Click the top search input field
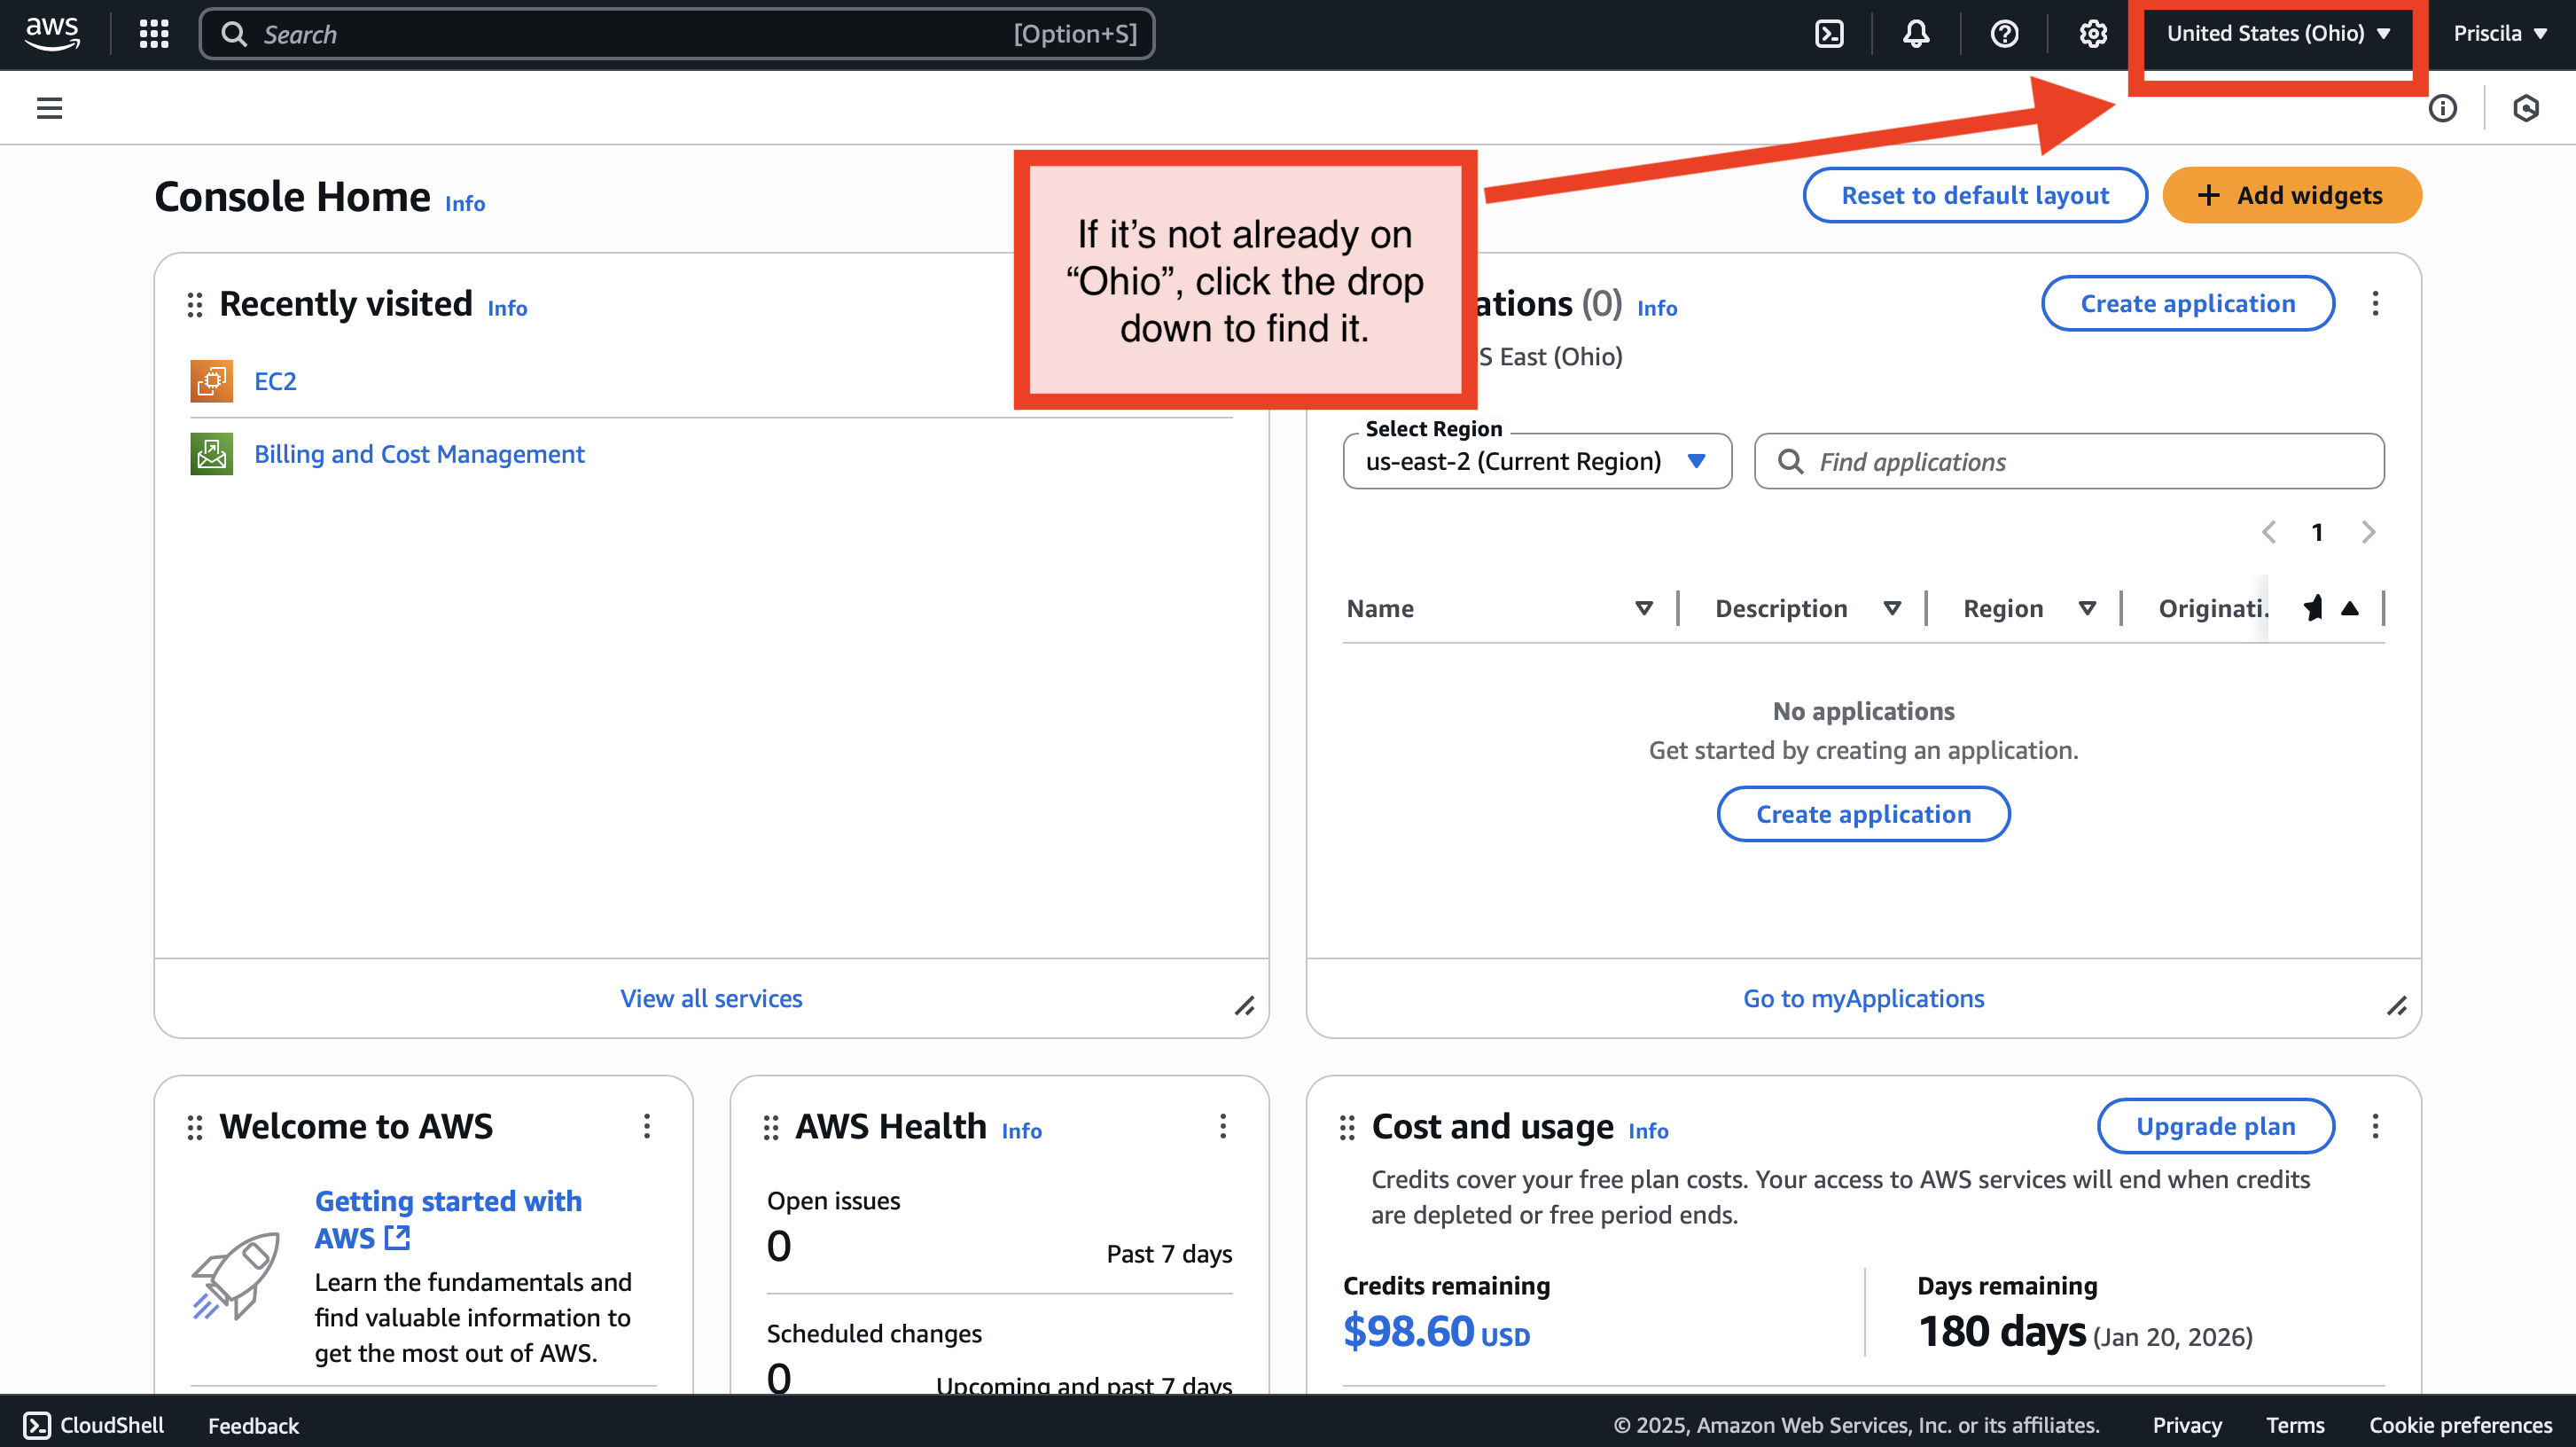The width and height of the screenshot is (2576, 1447). [677, 34]
